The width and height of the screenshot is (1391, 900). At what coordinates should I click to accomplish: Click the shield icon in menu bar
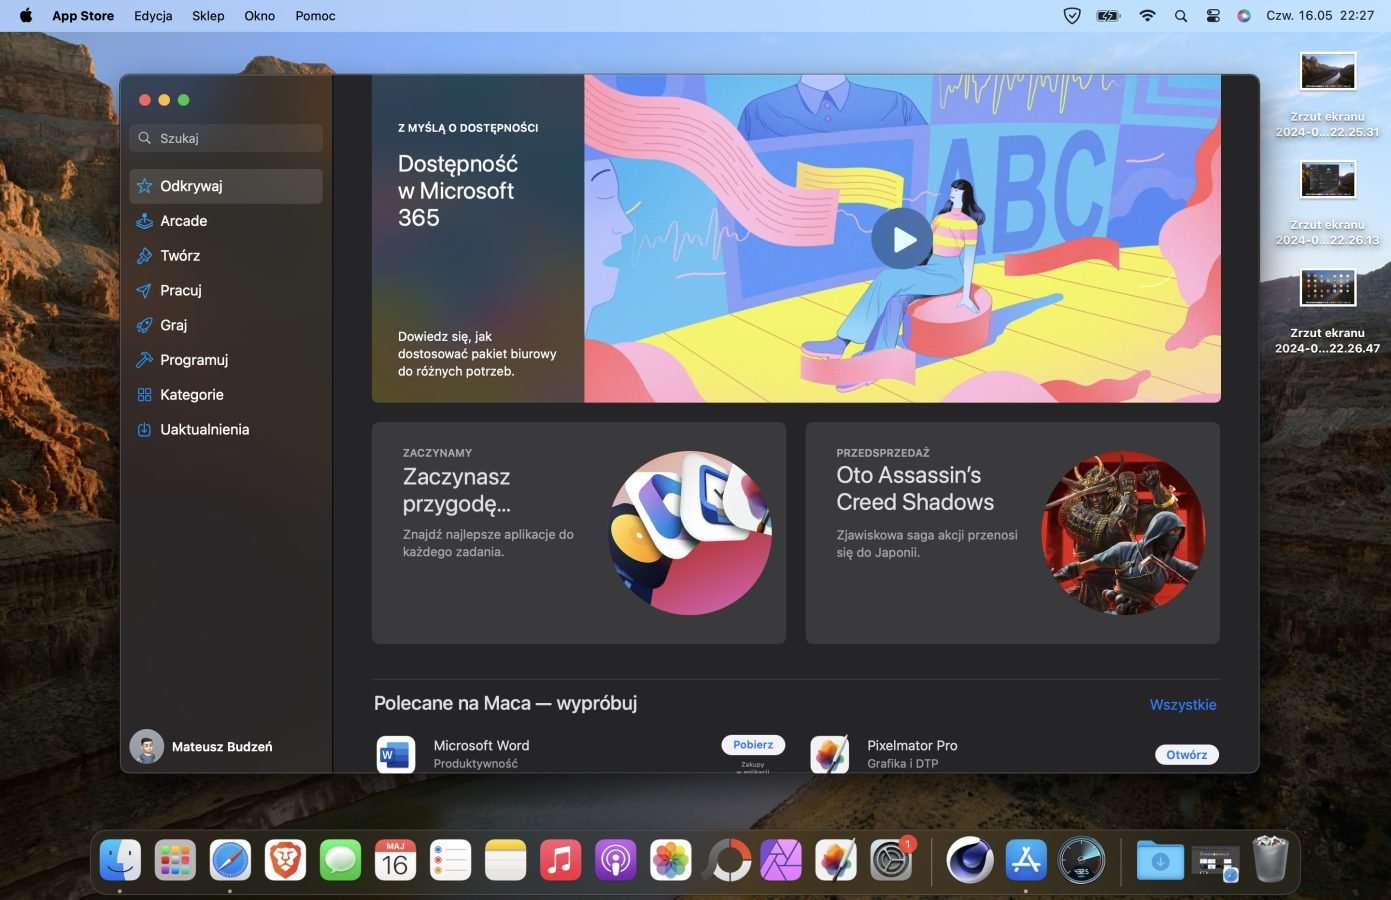1072,16
